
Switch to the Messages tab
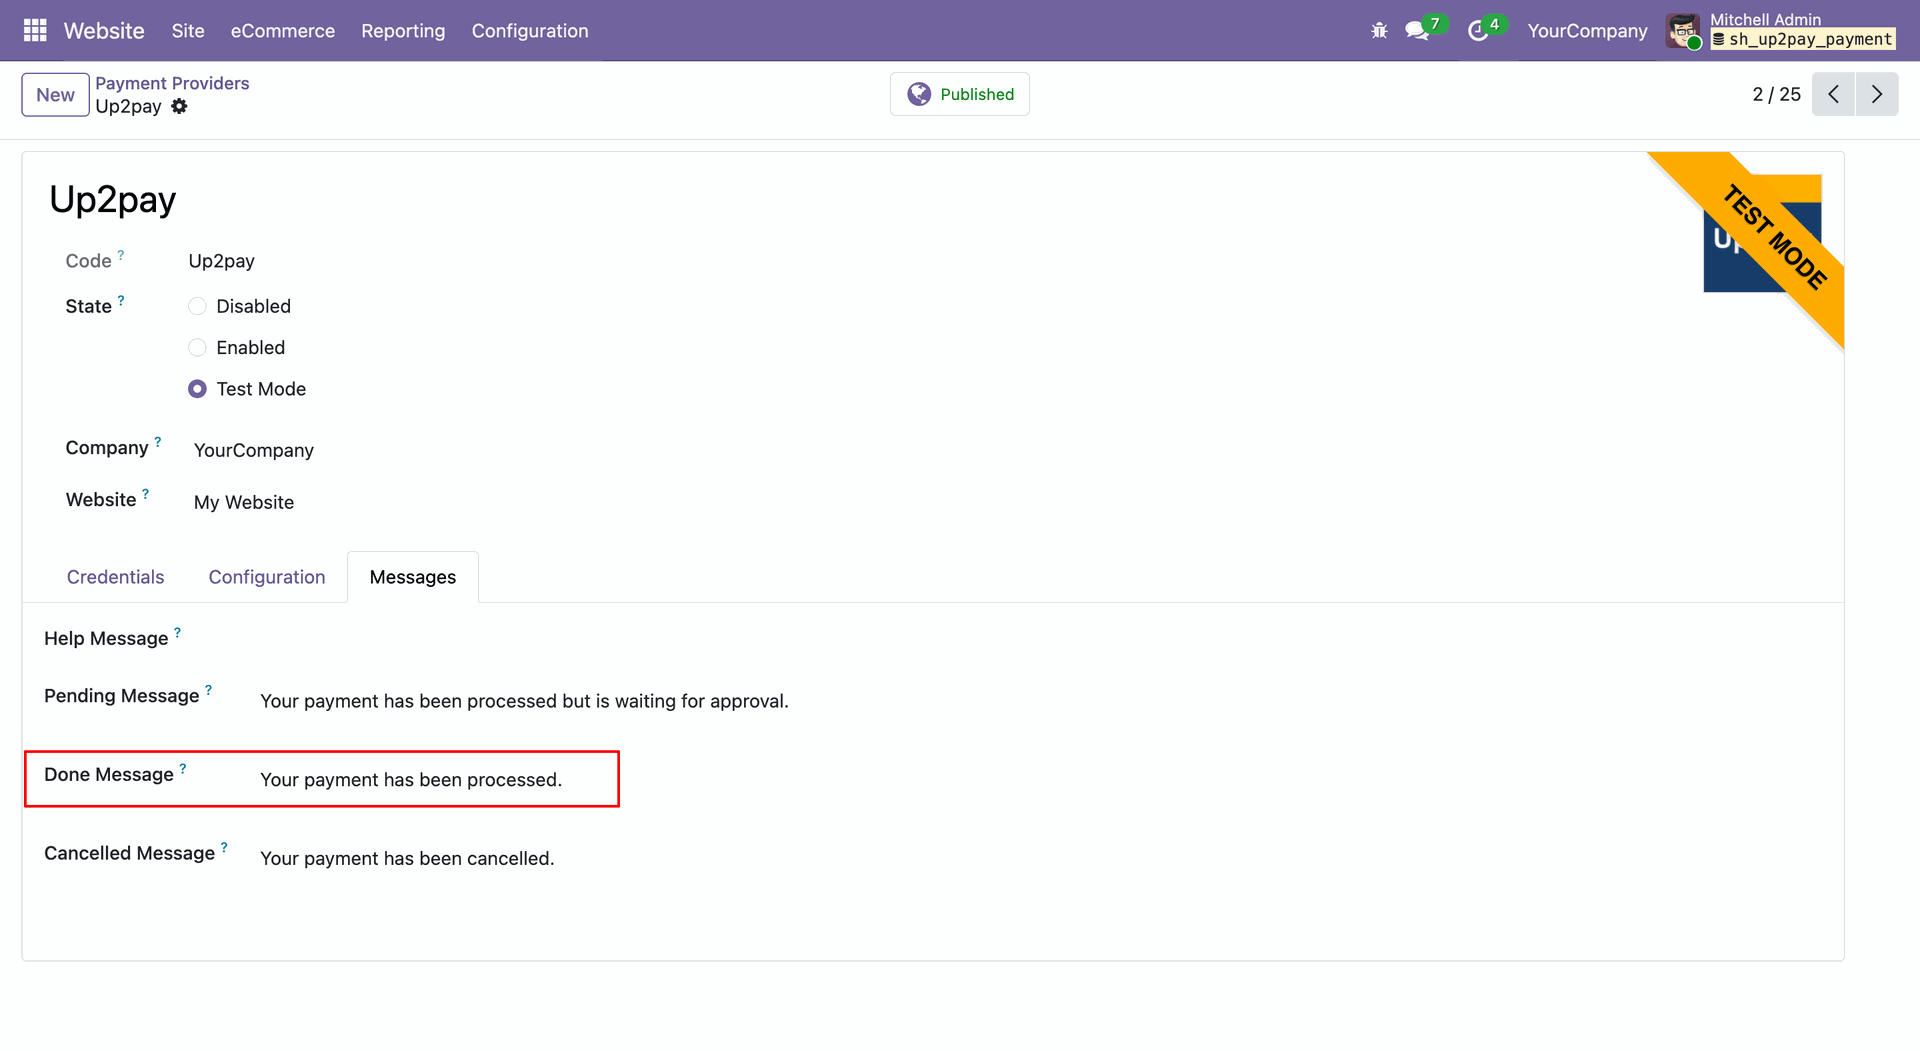413,577
